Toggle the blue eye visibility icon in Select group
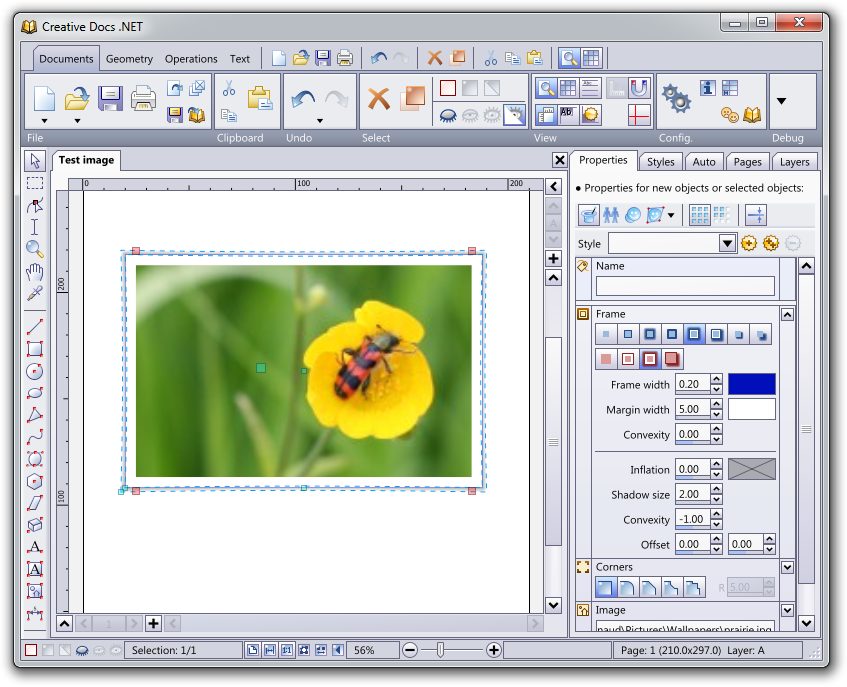 click(448, 116)
